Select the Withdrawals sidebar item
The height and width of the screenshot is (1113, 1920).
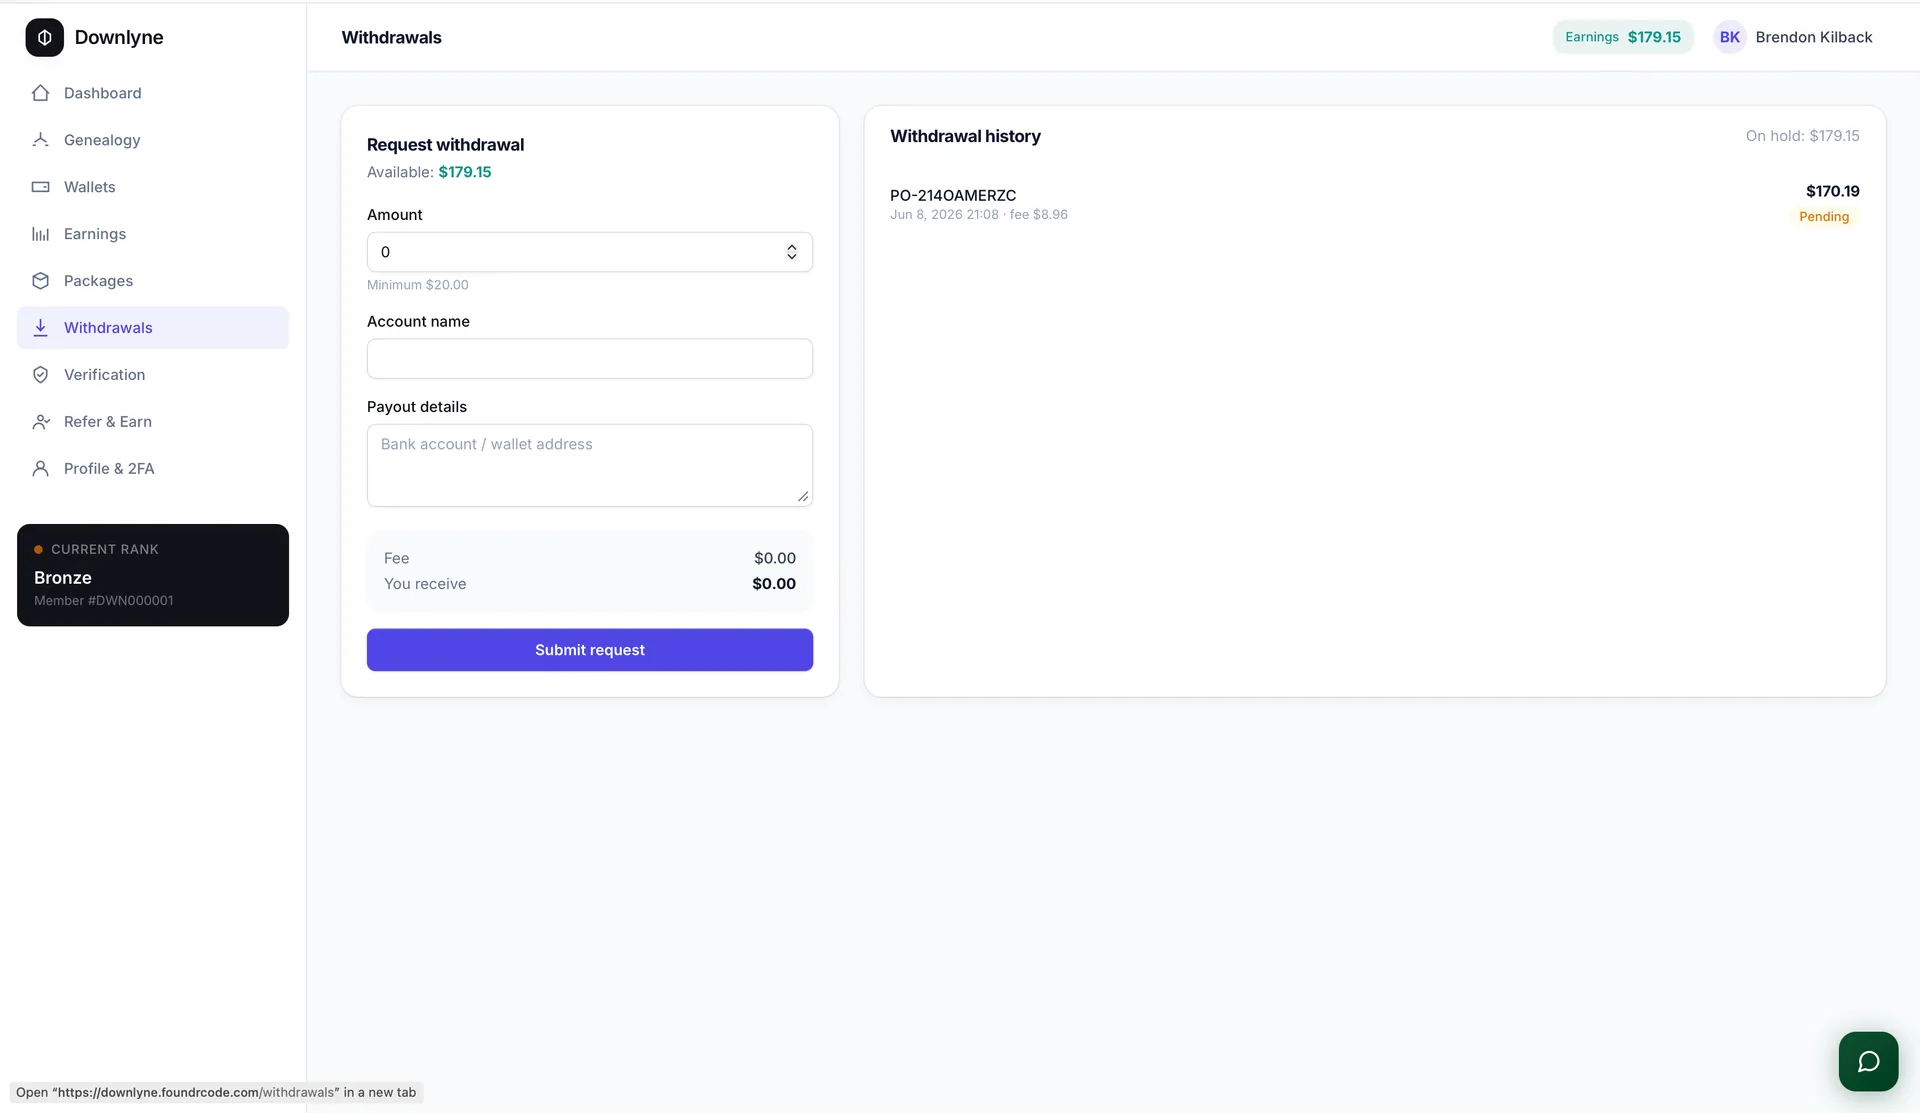153,328
